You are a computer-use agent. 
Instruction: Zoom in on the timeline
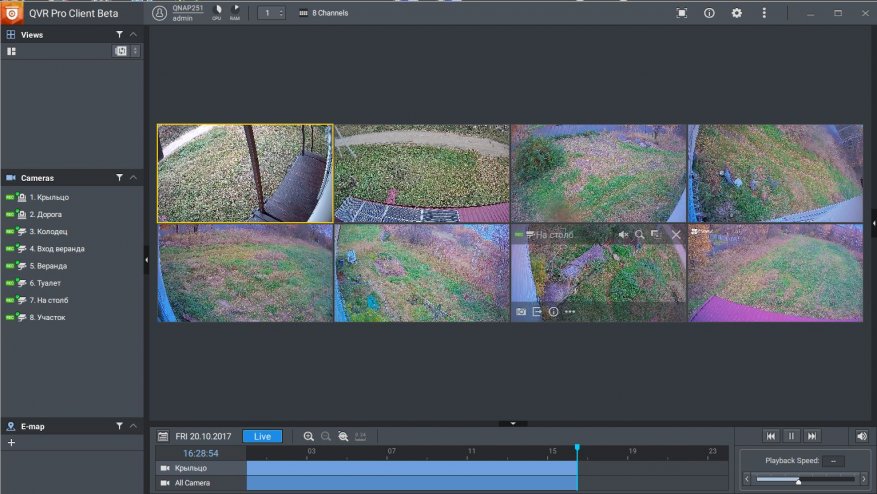coord(309,437)
